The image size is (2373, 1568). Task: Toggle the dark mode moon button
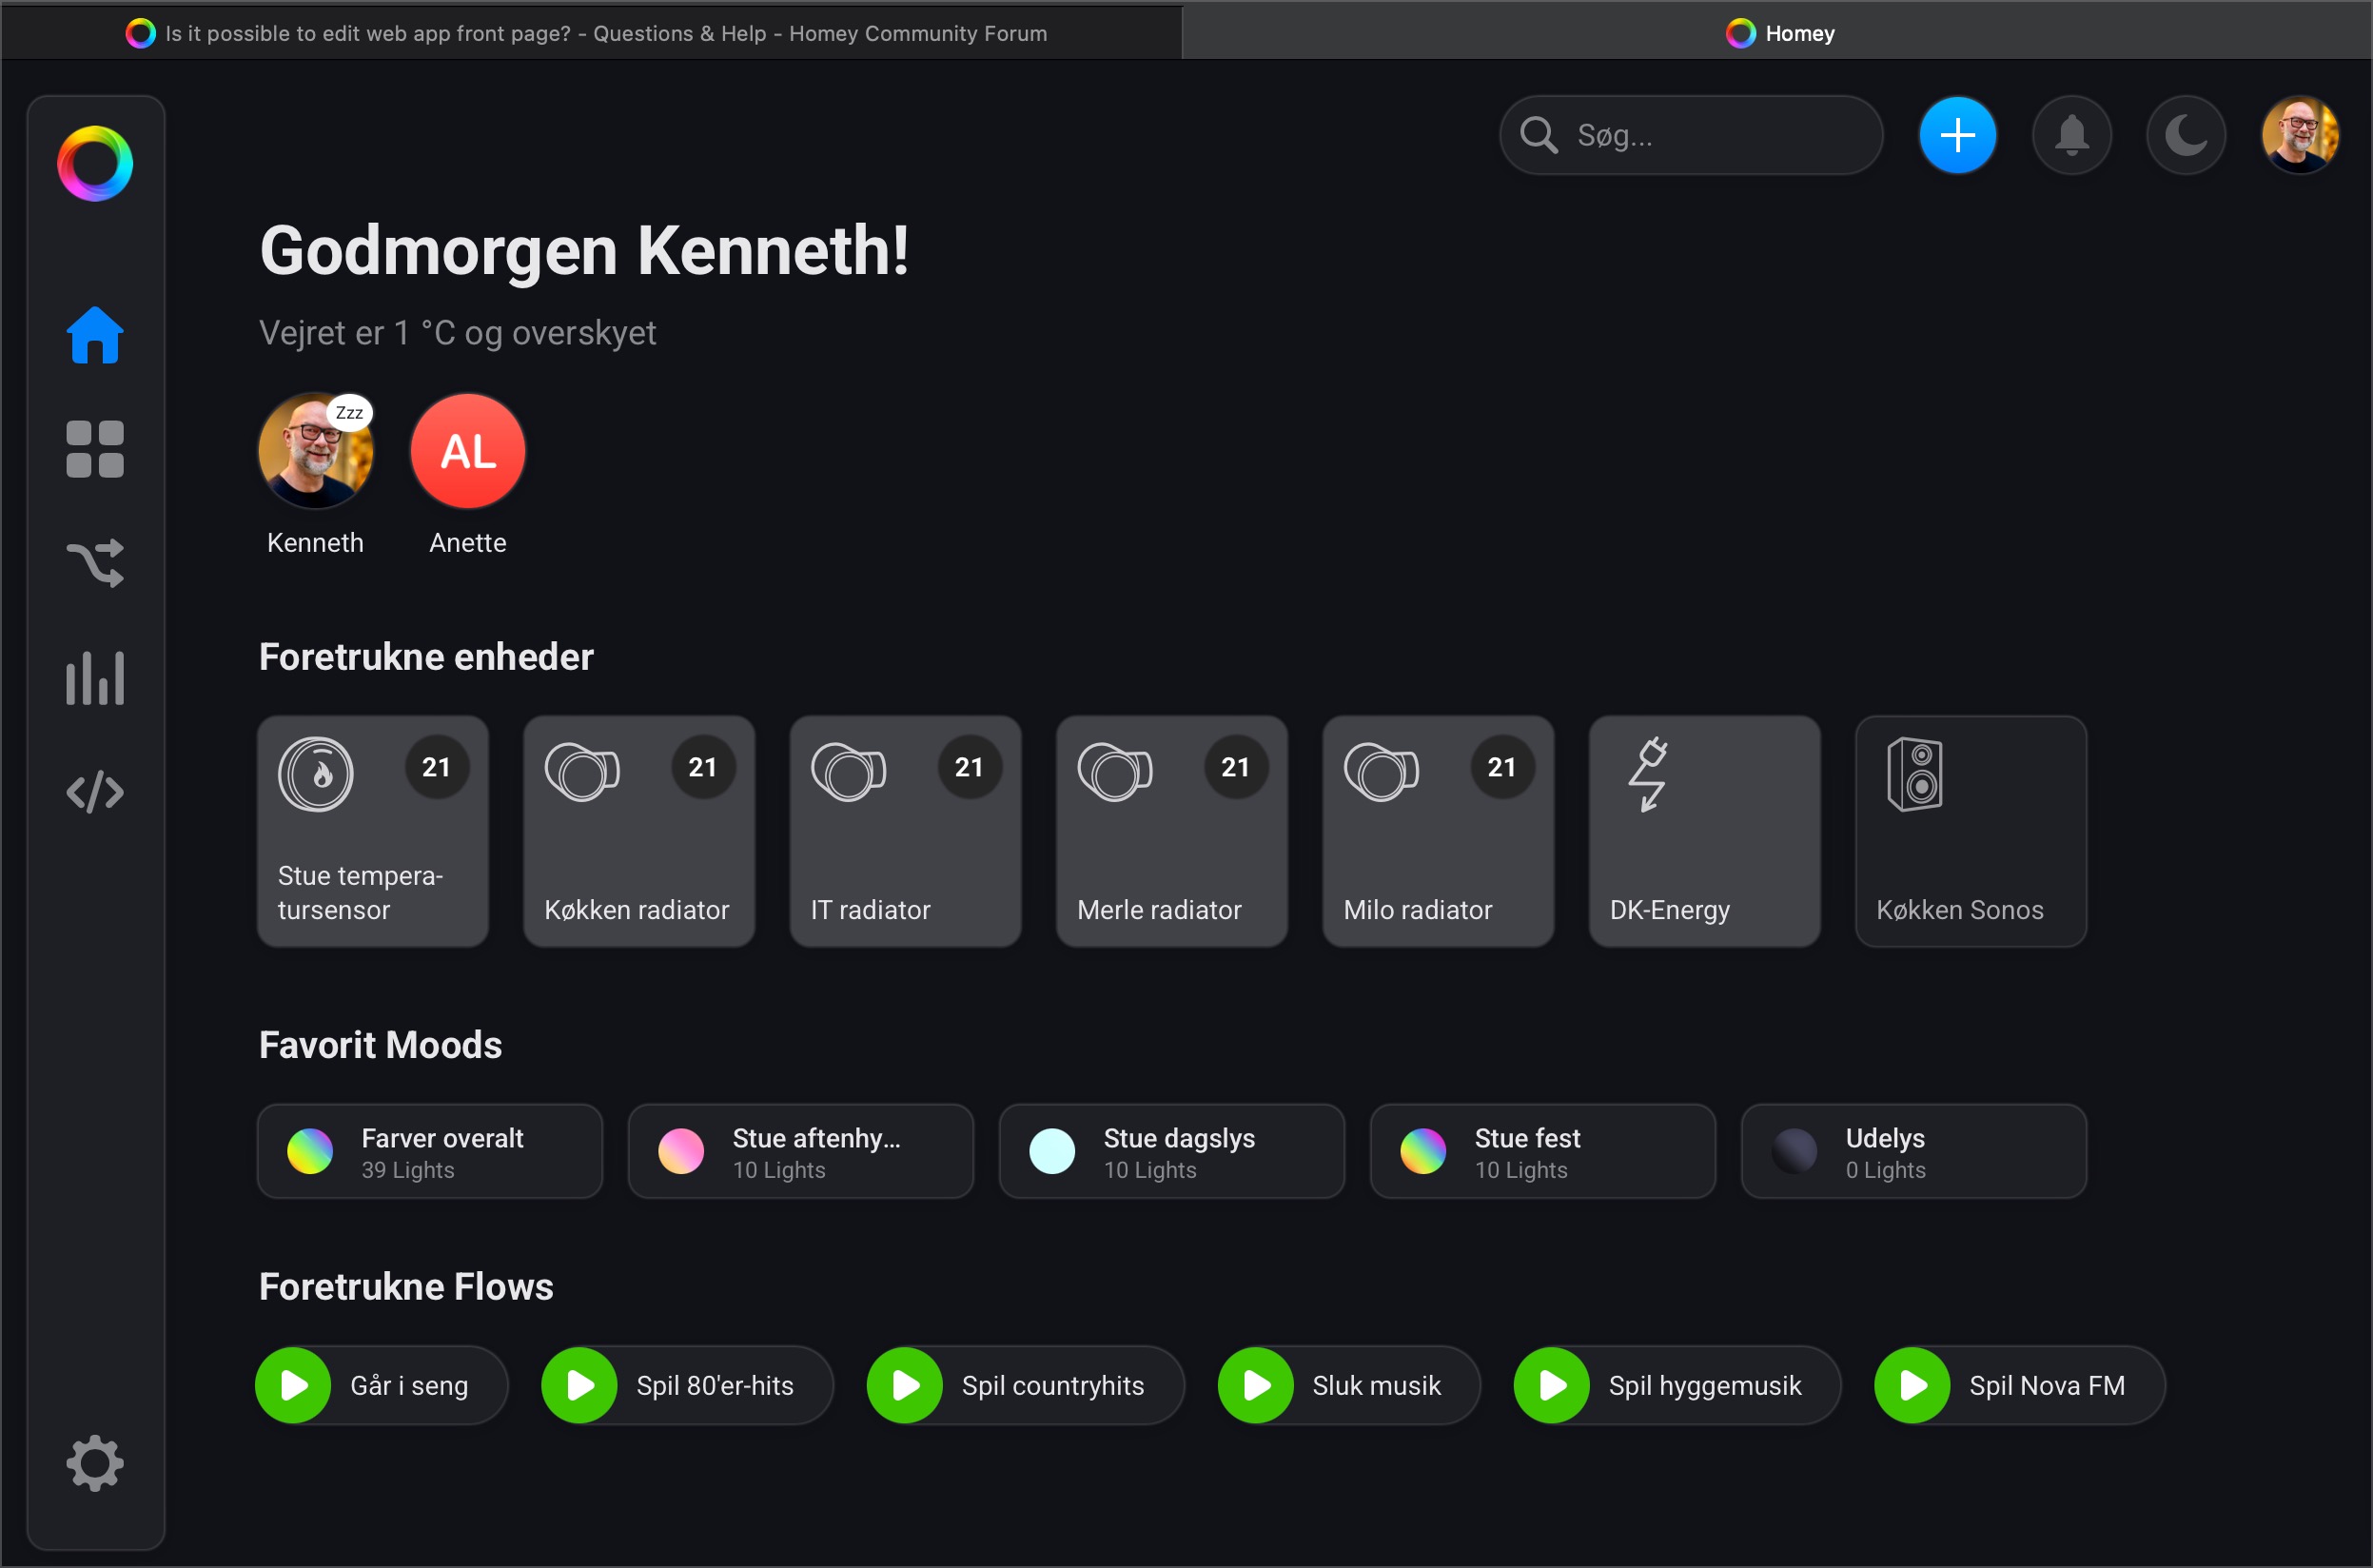coord(2185,135)
